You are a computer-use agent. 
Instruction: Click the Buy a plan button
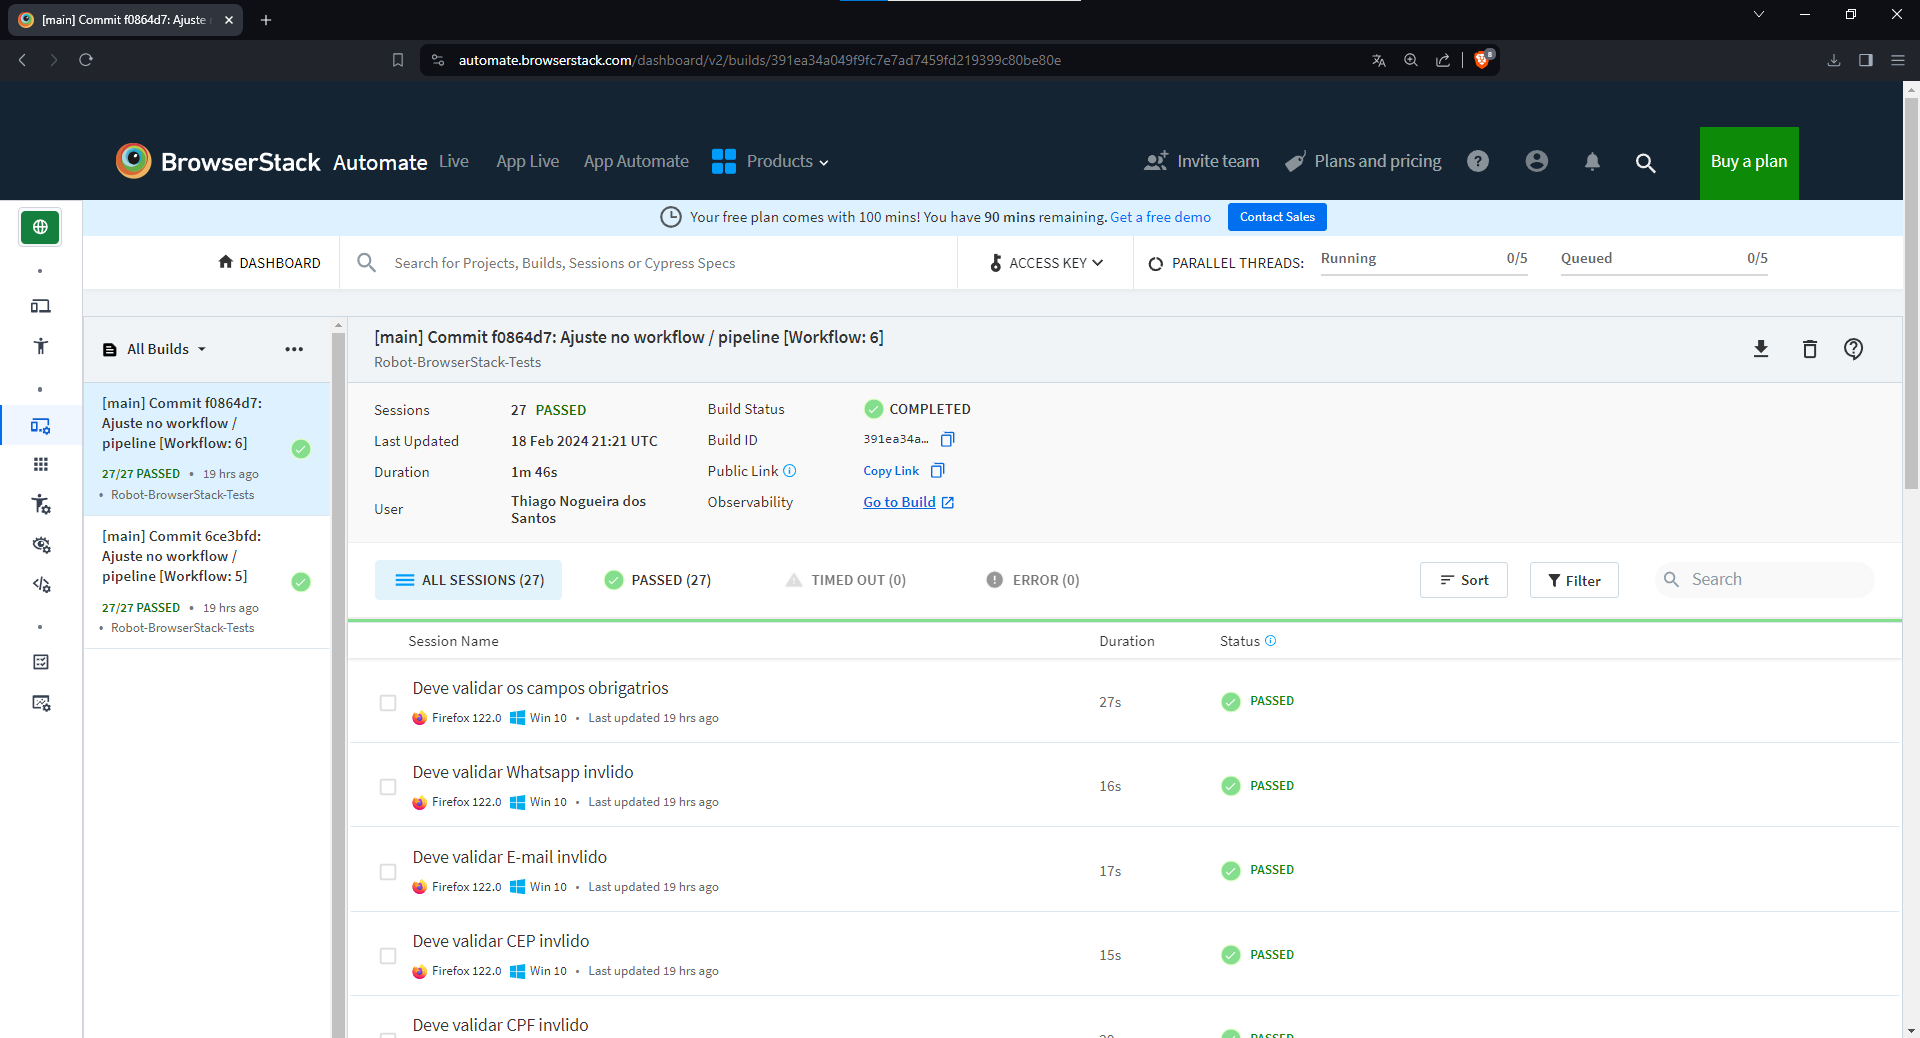pyautogui.click(x=1749, y=162)
